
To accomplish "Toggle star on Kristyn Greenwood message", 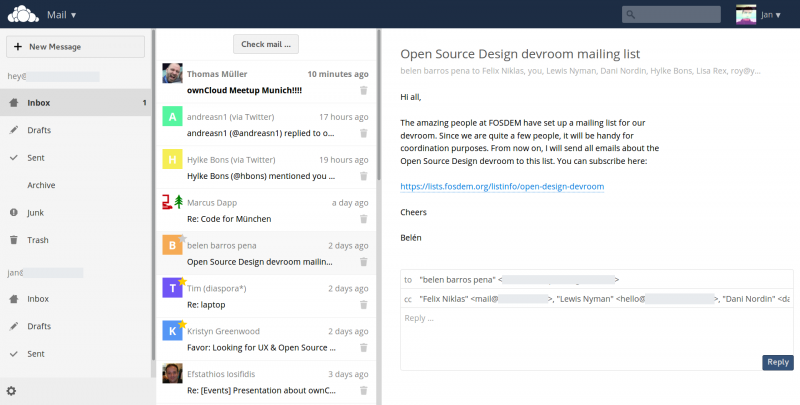I will (182, 324).
